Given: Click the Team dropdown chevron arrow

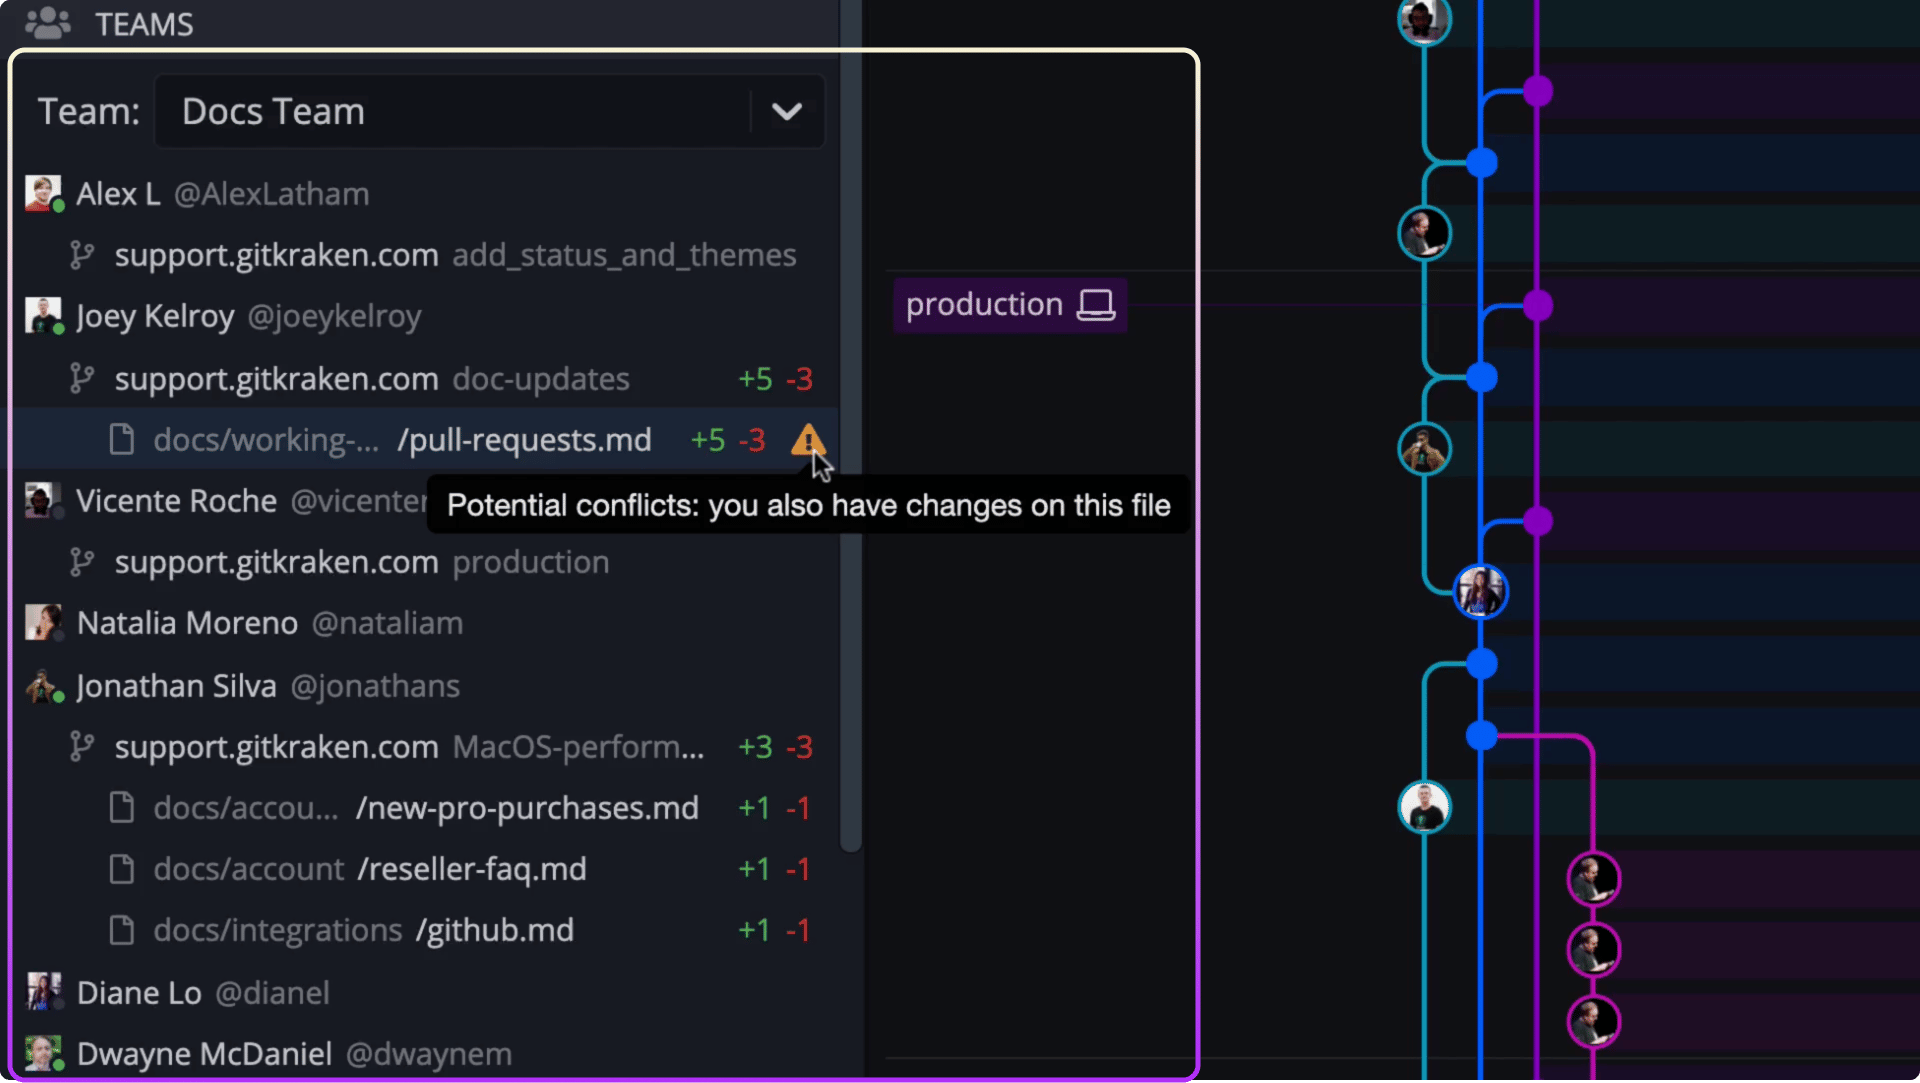Looking at the screenshot, I should (787, 111).
